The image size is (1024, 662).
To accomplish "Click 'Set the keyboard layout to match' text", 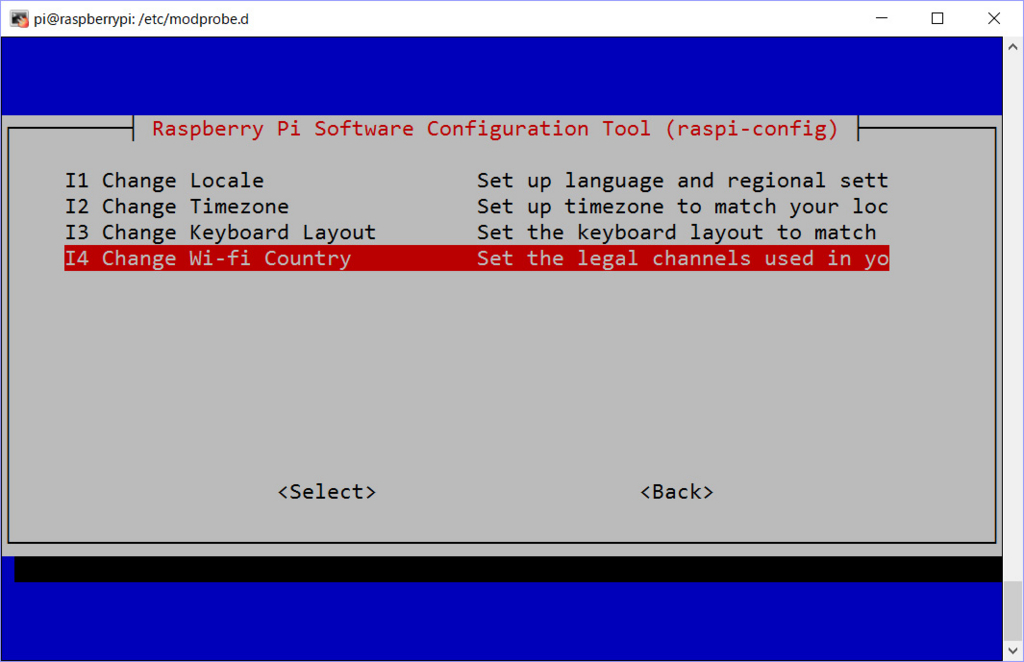I will click(x=677, y=232).
